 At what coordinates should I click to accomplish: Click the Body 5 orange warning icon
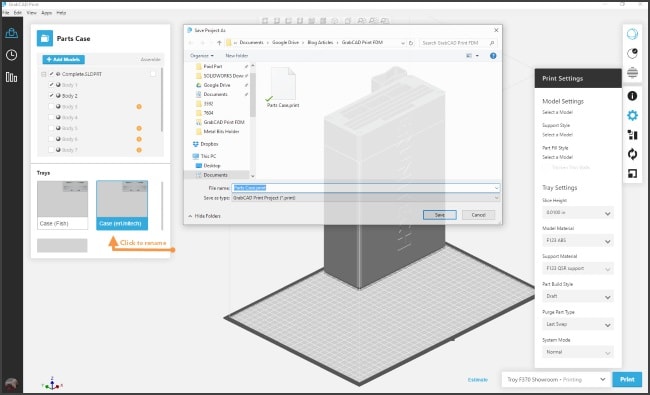pyautogui.click(x=139, y=128)
